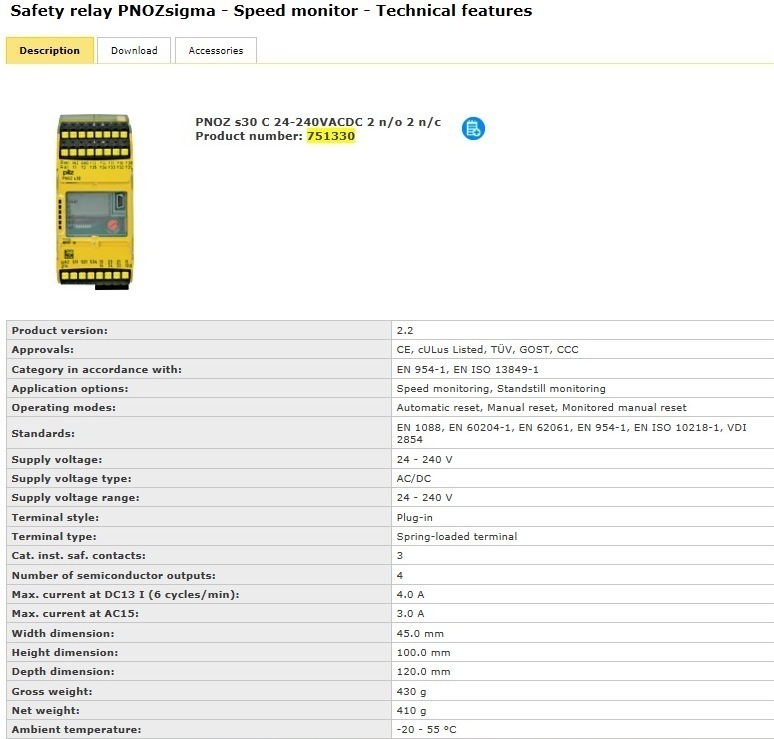Screen dimensions: 774x739
Task: Click the Safety relay PNOZsigma page heading
Action: click(x=271, y=11)
